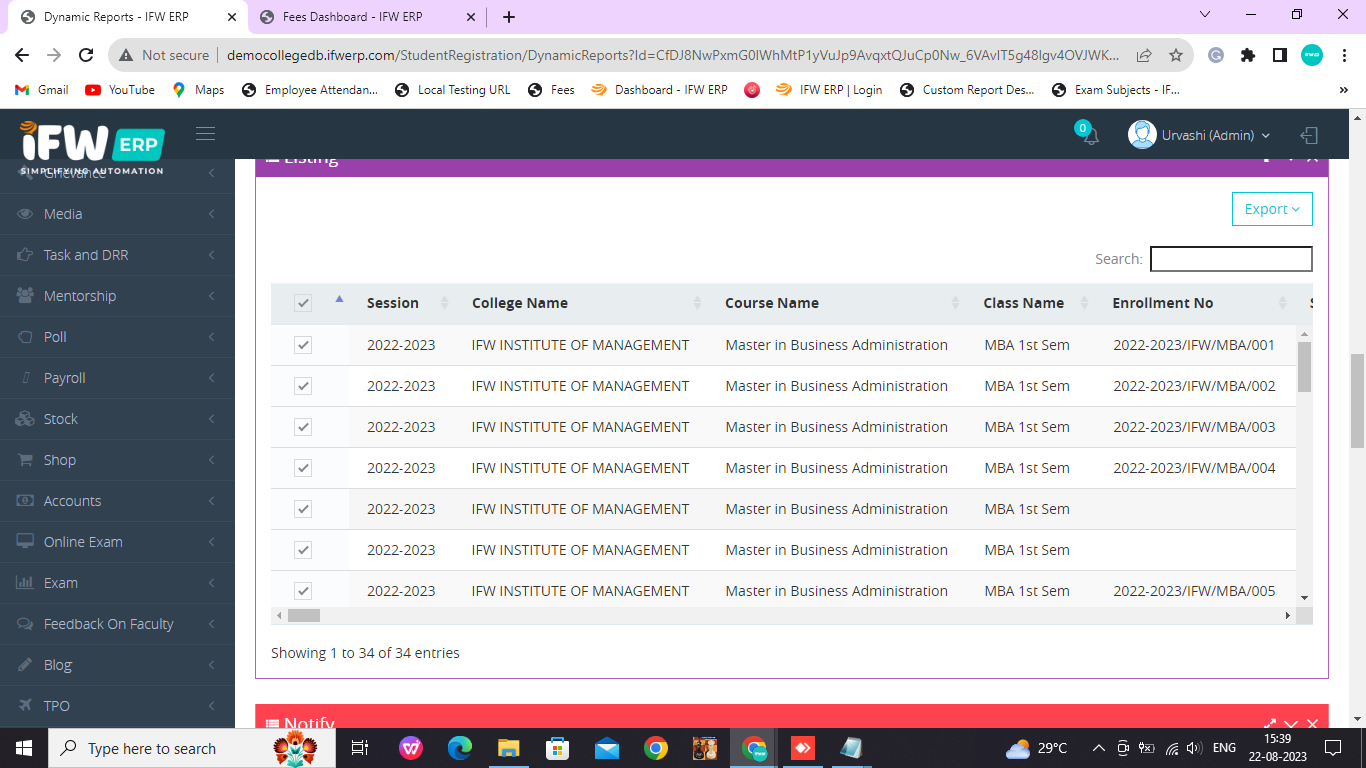The width and height of the screenshot is (1366, 768).
Task: Click the weather icon showing 29°C
Action: [1018, 748]
